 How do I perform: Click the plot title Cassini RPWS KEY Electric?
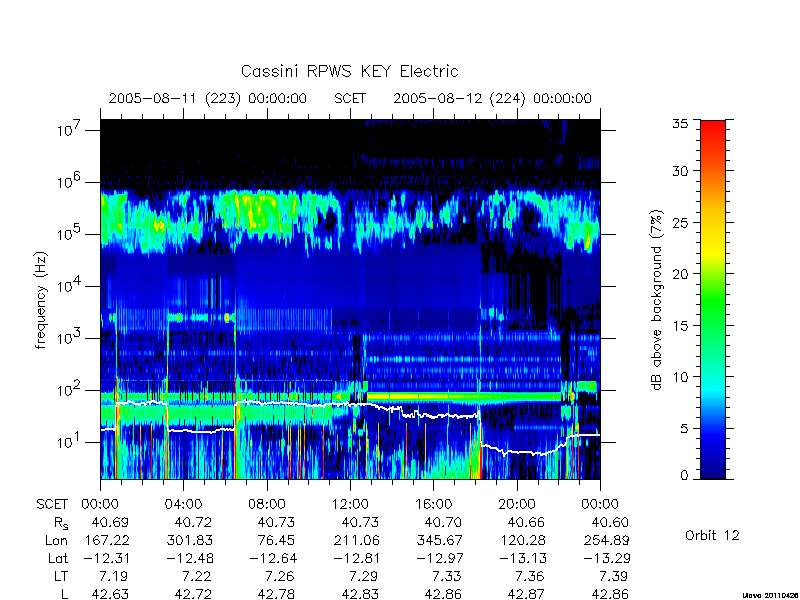(x=349, y=71)
